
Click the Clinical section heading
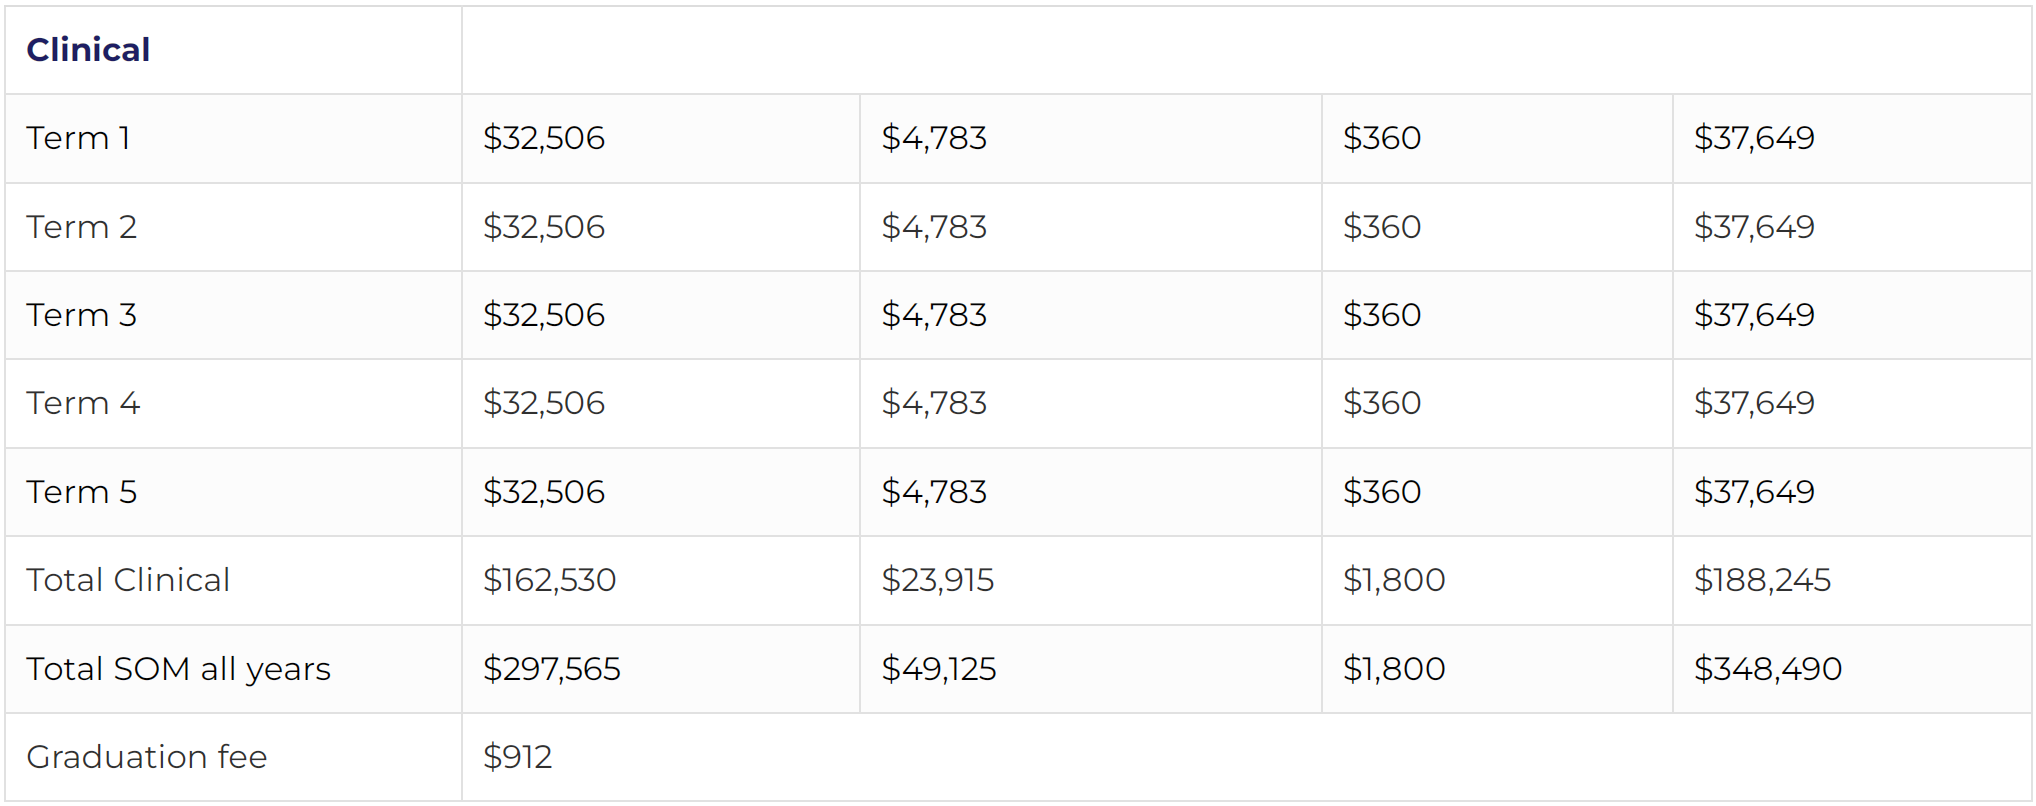coord(88,50)
